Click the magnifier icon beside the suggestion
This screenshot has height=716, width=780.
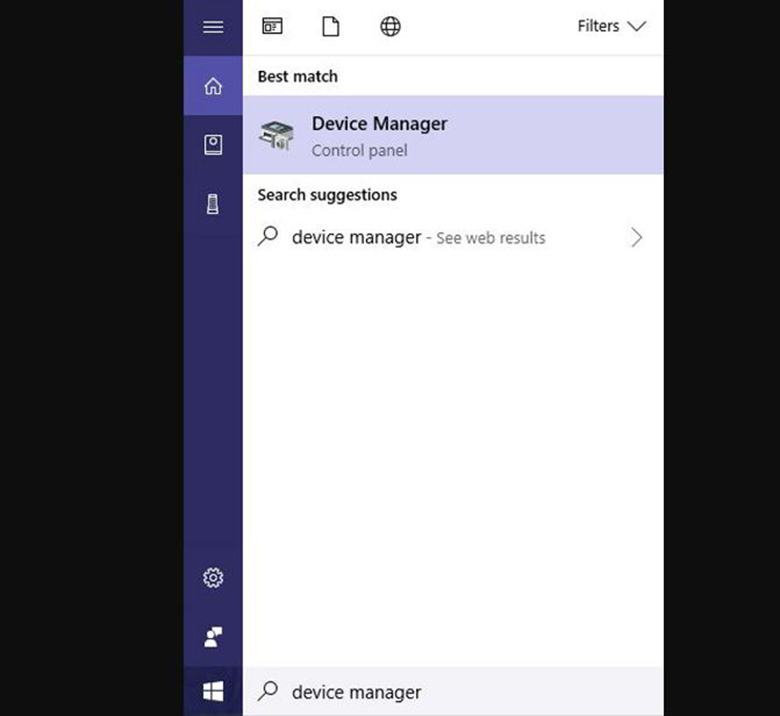pyautogui.click(x=268, y=237)
